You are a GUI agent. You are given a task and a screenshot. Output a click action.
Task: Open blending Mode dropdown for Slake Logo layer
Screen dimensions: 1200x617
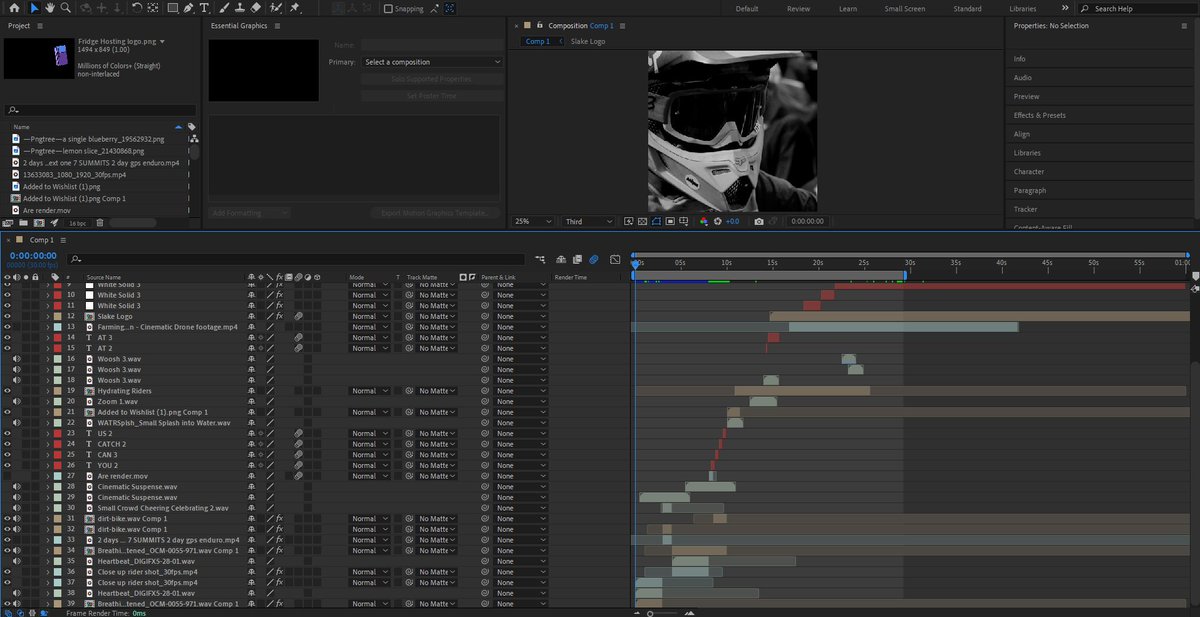369,316
